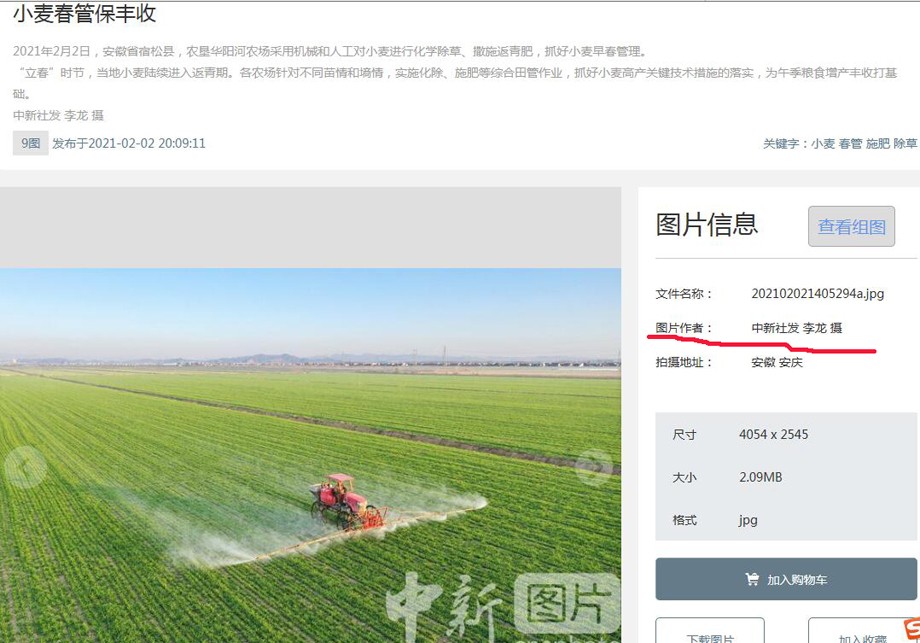This screenshot has height=643, width=920.
Task: Click the shopping cart icon on 加入购物车 button
Action: tap(751, 578)
